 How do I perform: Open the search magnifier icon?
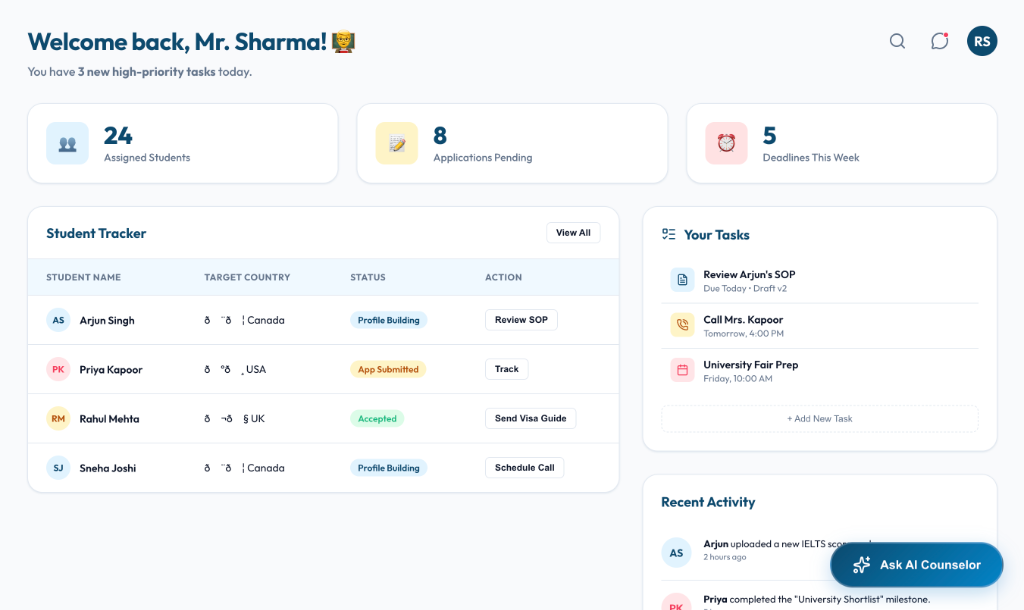(897, 41)
